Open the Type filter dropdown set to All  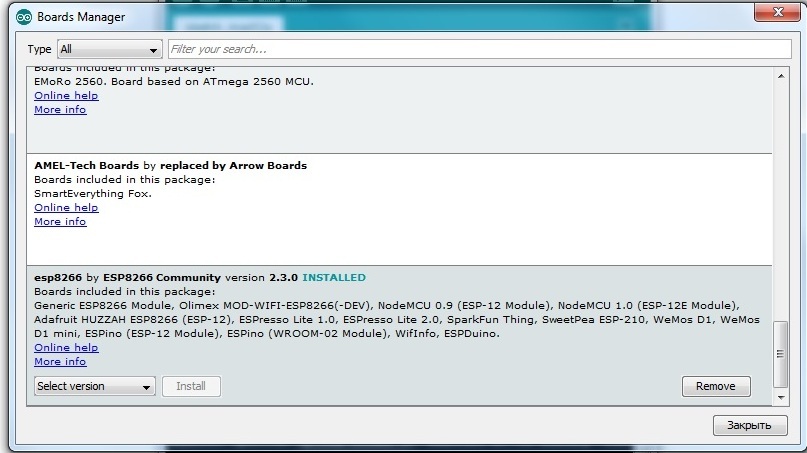(x=110, y=49)
